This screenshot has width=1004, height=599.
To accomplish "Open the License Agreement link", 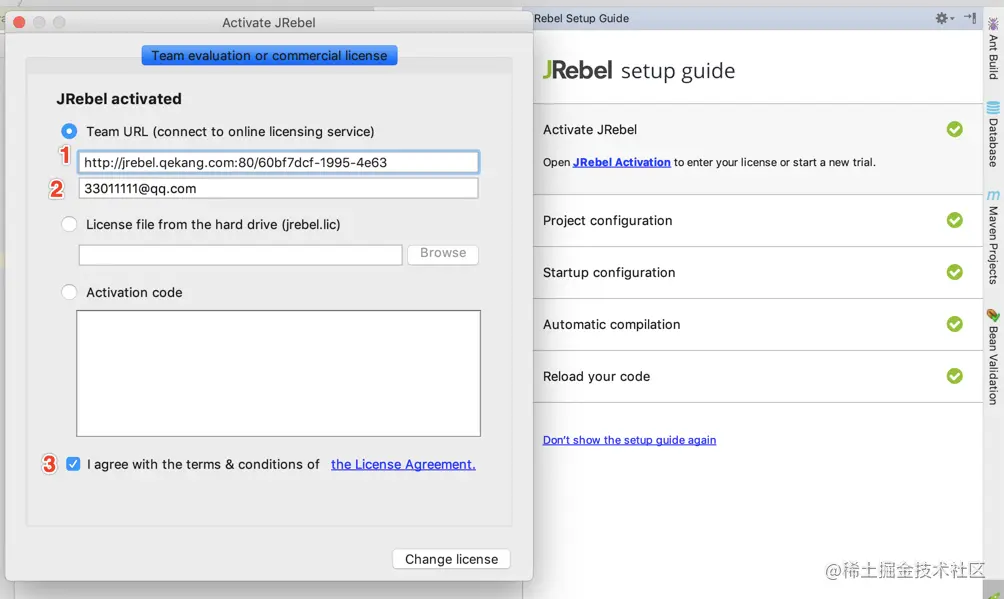I will click(403, 464).
